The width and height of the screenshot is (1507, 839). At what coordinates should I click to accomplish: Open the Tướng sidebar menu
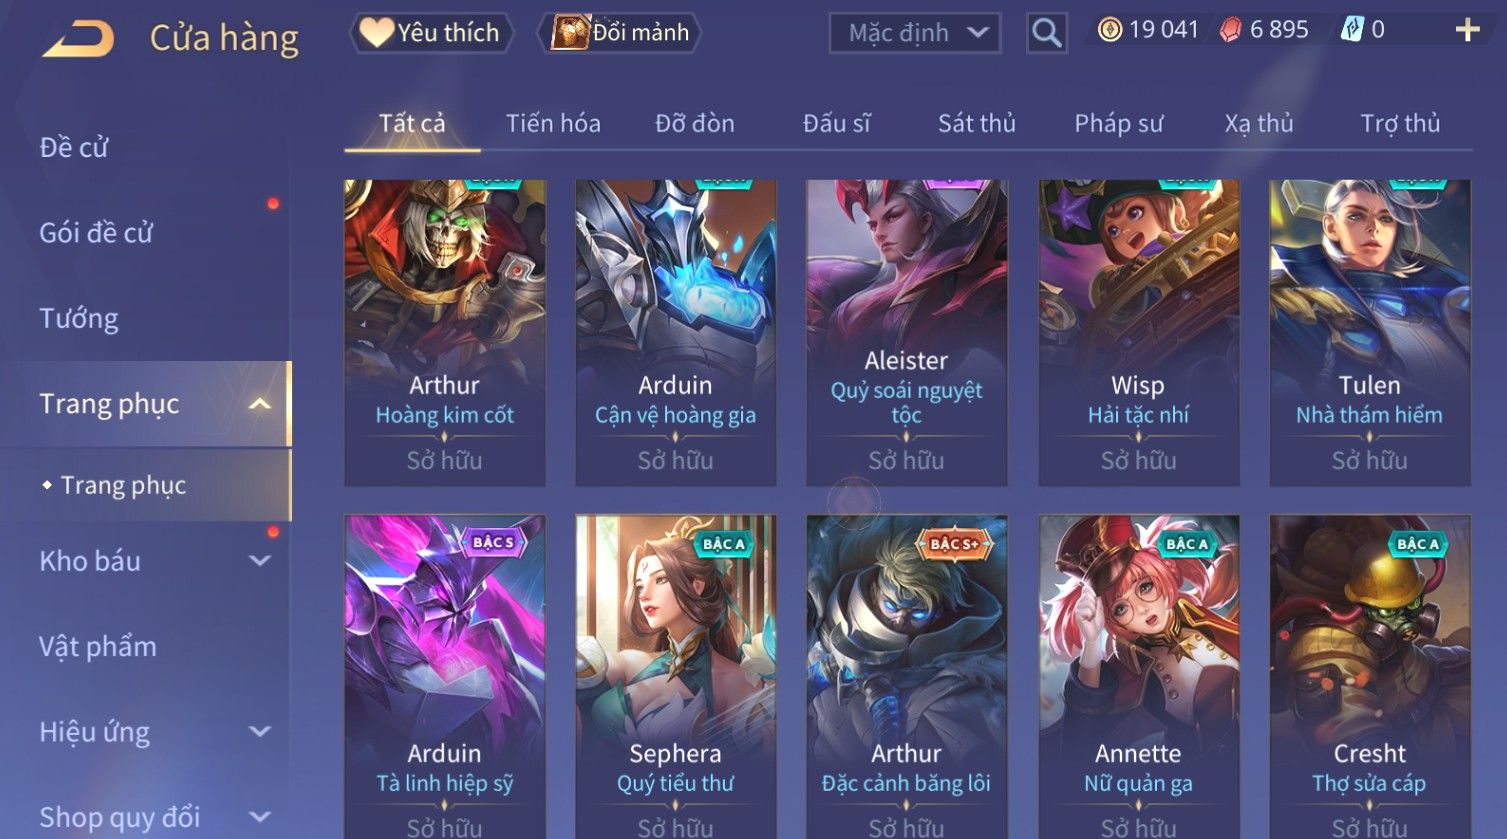[79, 318]
